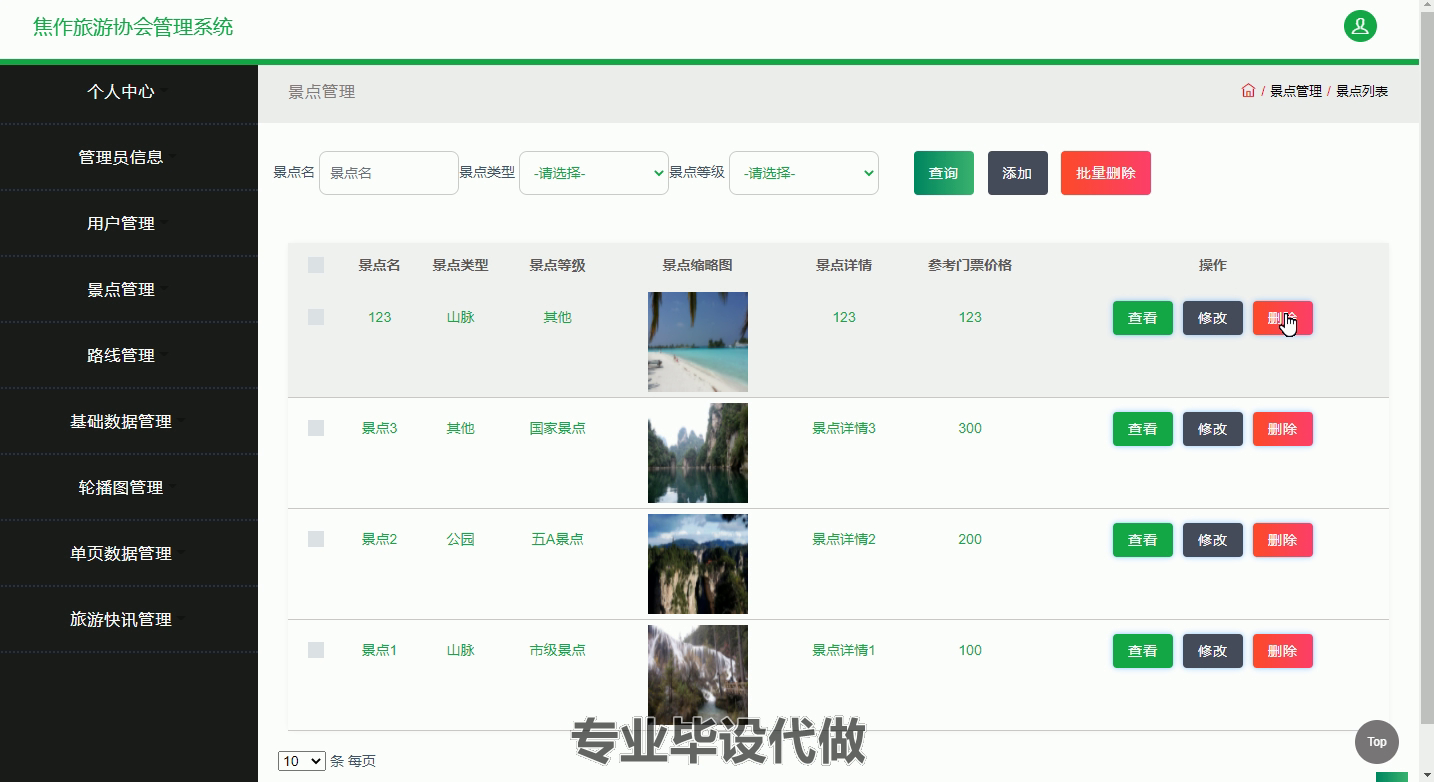Screen dimensions: 1434x782
Task: Click the 景点缩略图 column header
Action: pos(698,265)
